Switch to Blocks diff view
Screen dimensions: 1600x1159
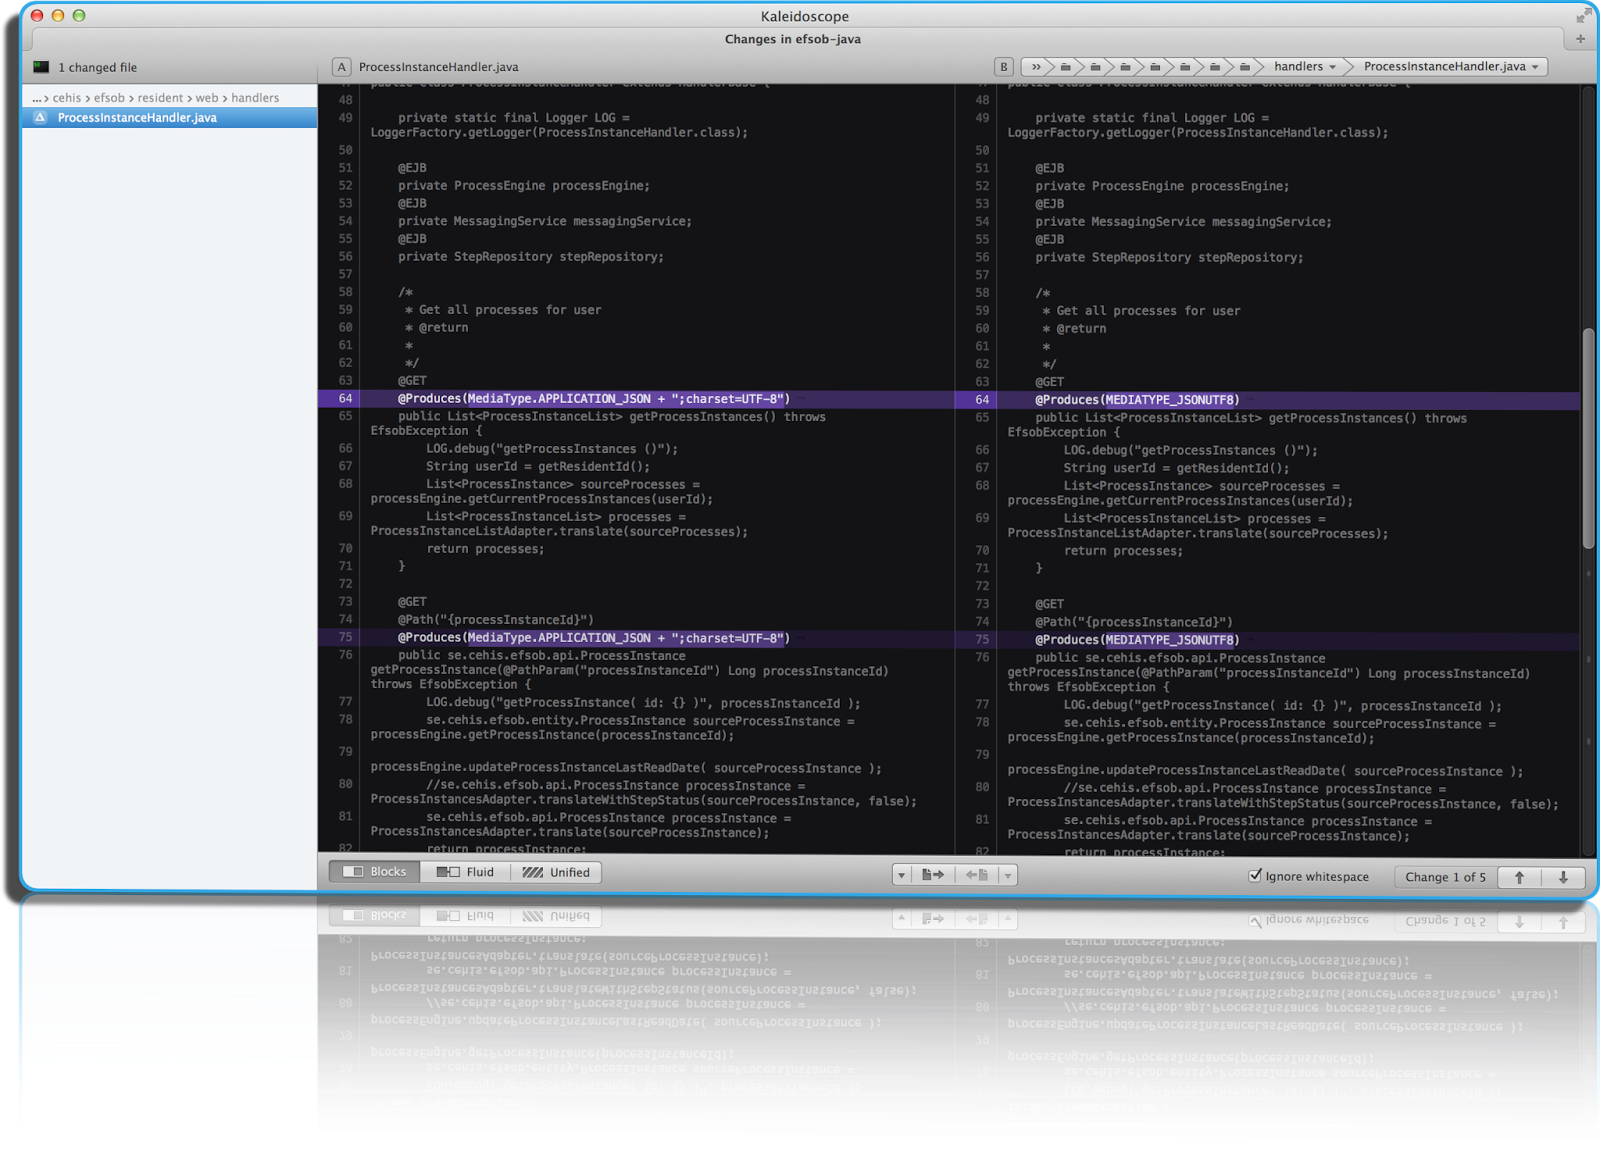pos(376,872)
